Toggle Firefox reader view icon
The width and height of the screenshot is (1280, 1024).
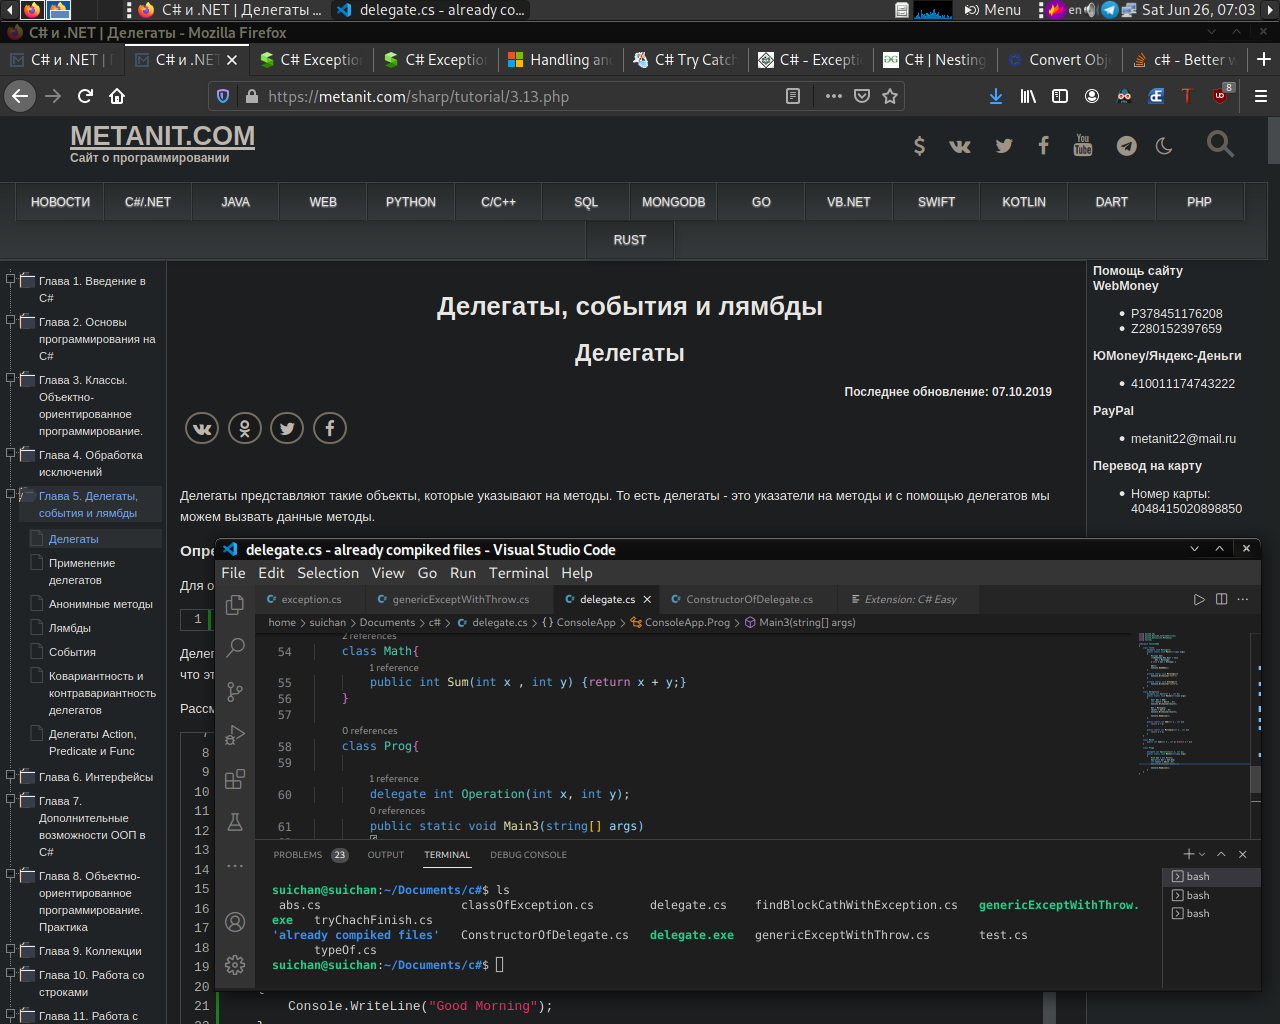(793, 96)
